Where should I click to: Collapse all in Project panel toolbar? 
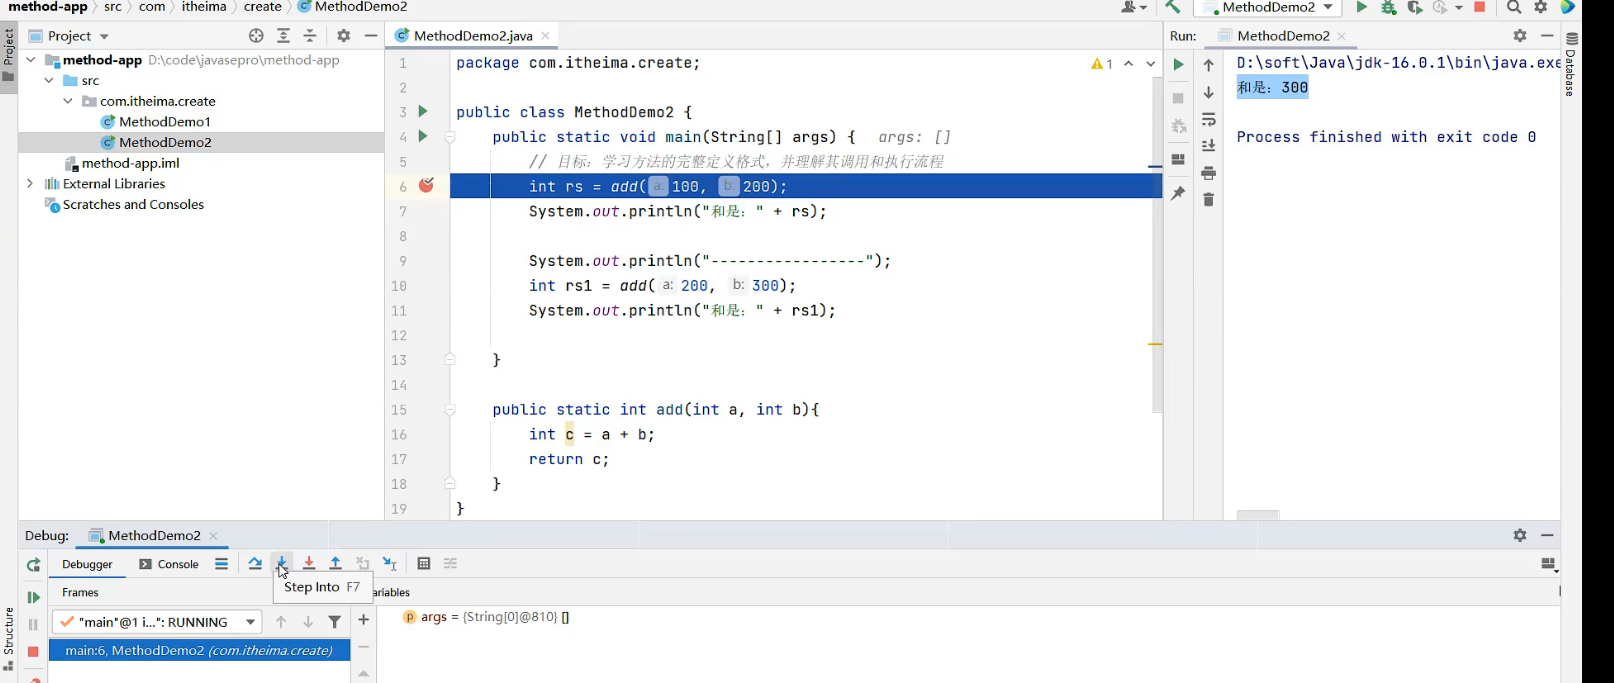310,36
